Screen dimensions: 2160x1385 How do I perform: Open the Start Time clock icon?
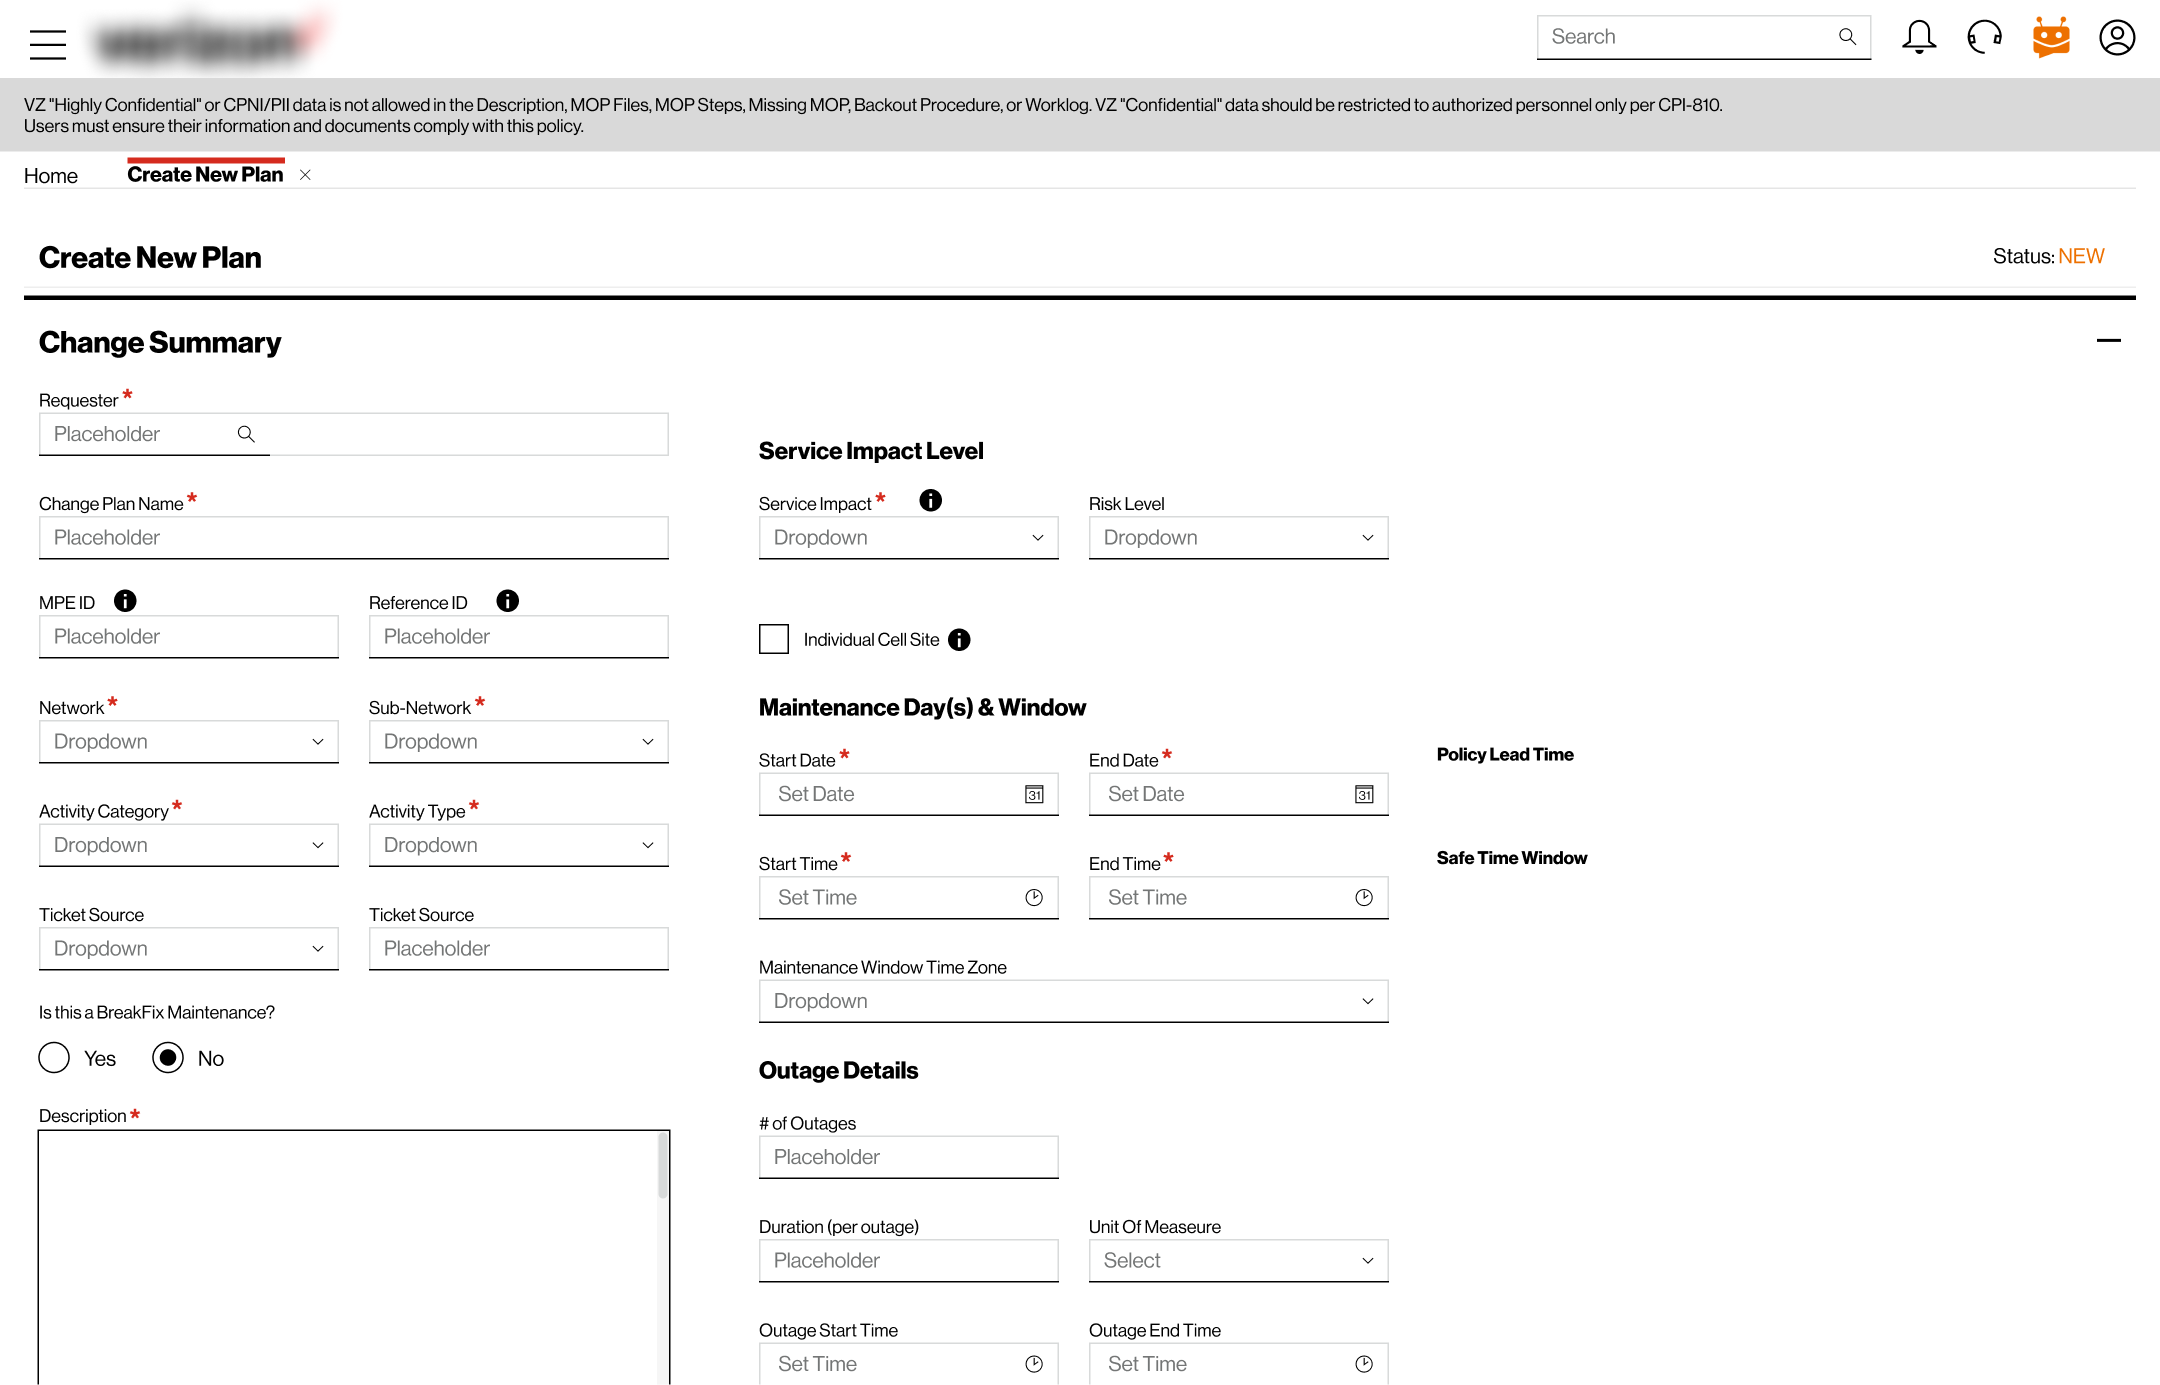(x=1034, y=898)
